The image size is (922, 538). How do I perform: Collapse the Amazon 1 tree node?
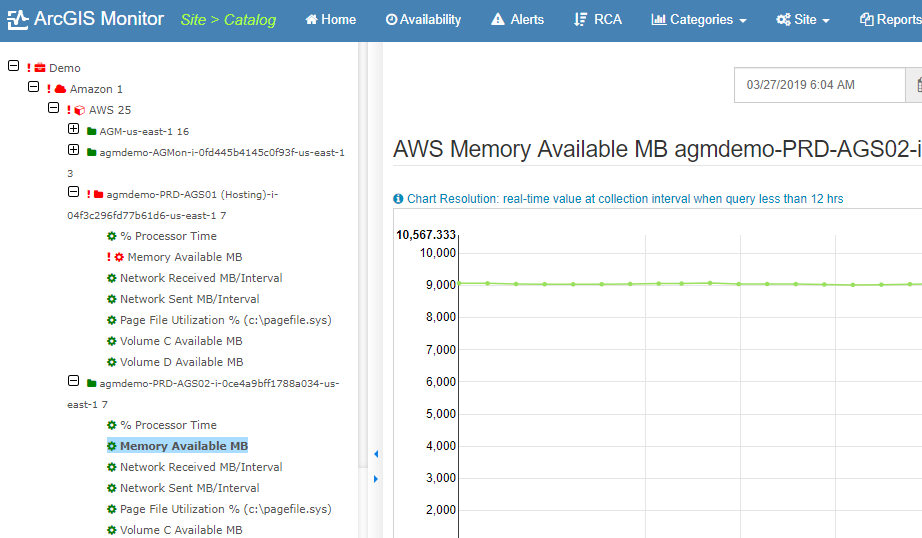coord(34,87)
